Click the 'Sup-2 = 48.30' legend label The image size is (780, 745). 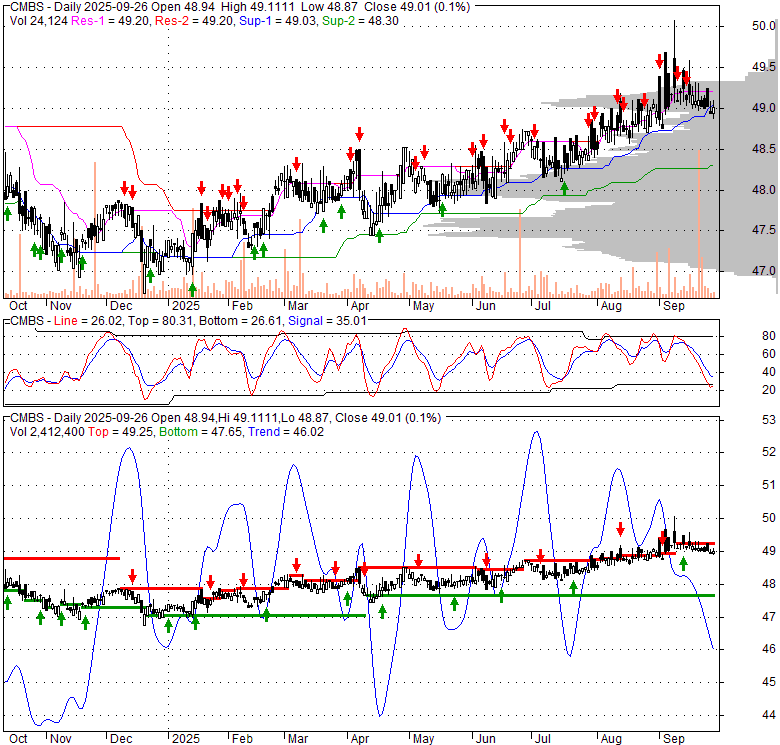coord(360,21)
